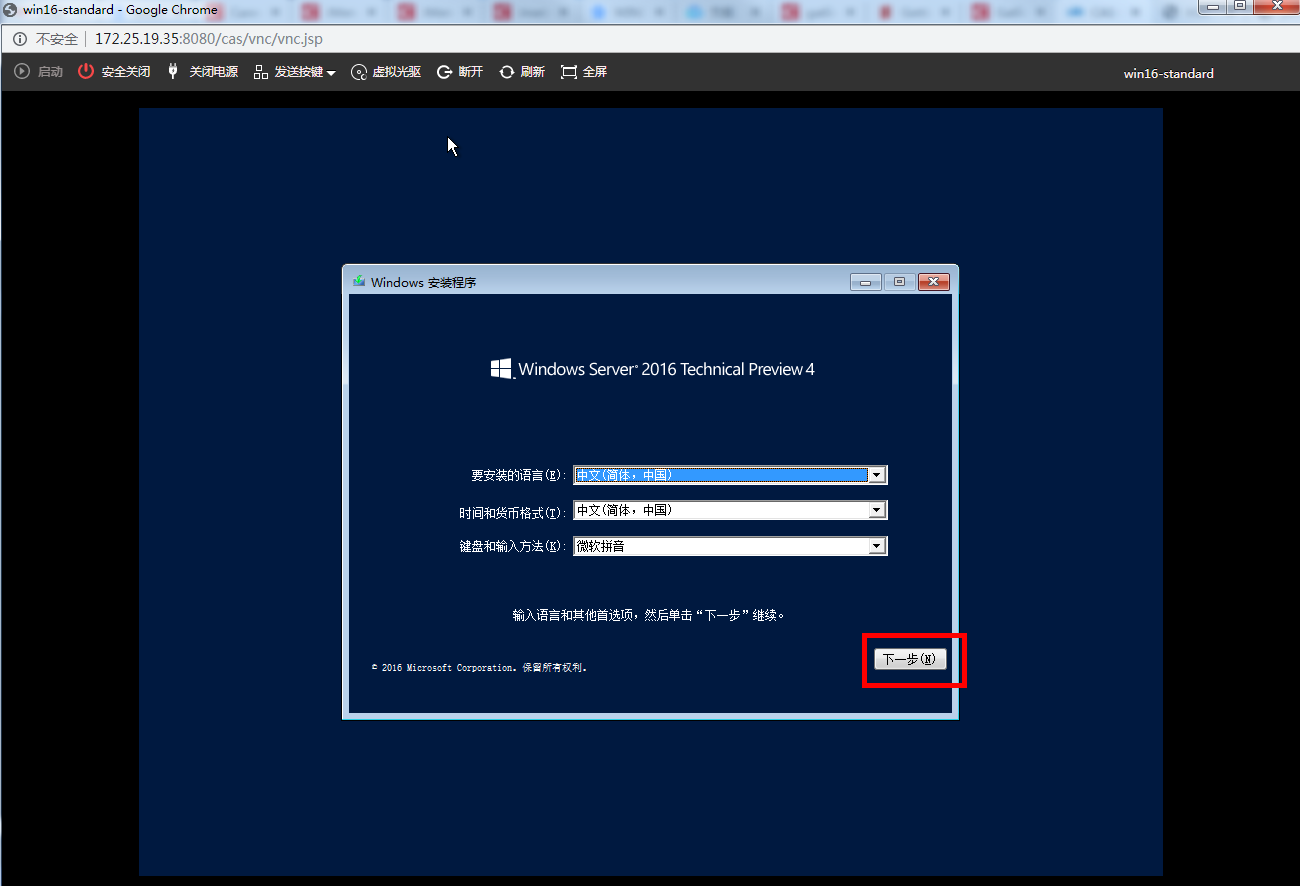Image resolution: width=1300 pixels, height=886 pixels.
Task: Click the 刷新 refresh button
Action: [522, 72]
